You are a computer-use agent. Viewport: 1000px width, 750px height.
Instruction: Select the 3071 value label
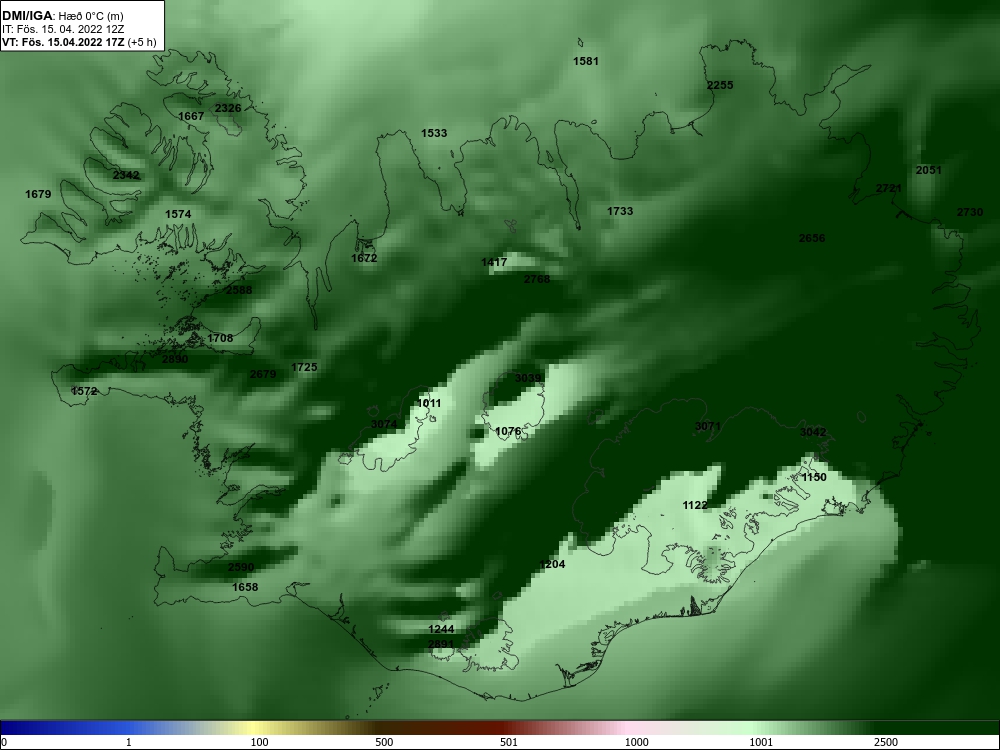(x=707, y=427)
